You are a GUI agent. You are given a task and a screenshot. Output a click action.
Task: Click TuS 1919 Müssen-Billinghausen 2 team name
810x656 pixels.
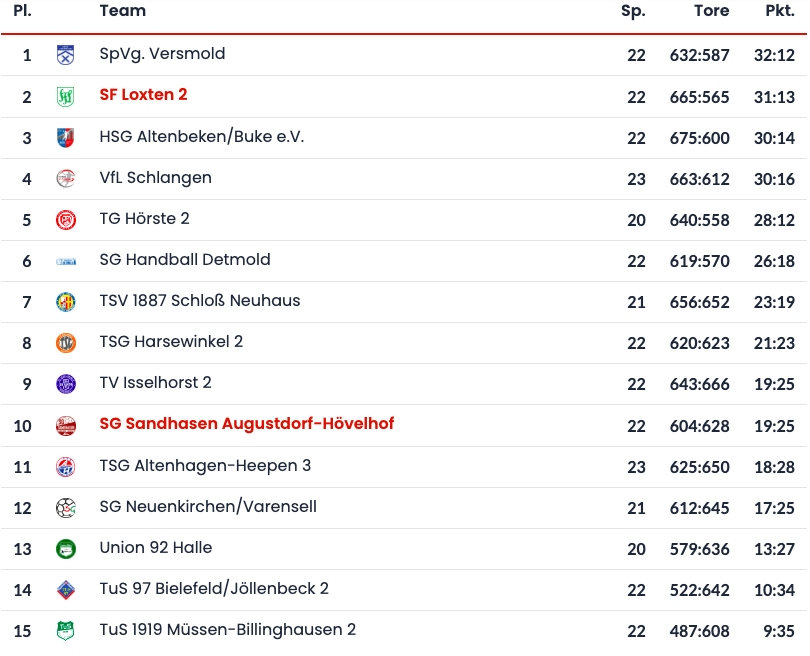227,630
